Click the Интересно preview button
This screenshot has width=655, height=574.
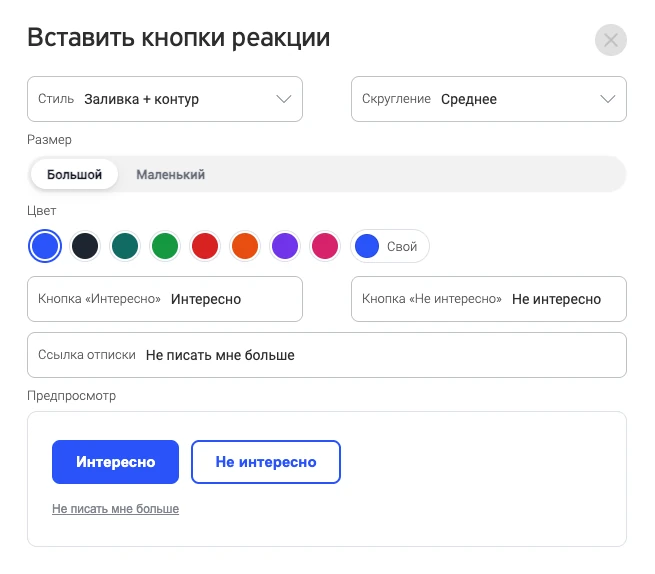(x=115, y=462)
